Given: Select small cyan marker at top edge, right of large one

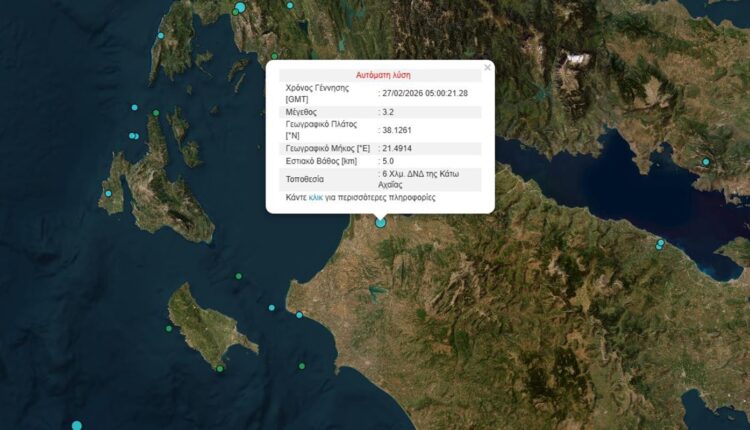Looking at the screenshot, I should [x=290, y=6].
